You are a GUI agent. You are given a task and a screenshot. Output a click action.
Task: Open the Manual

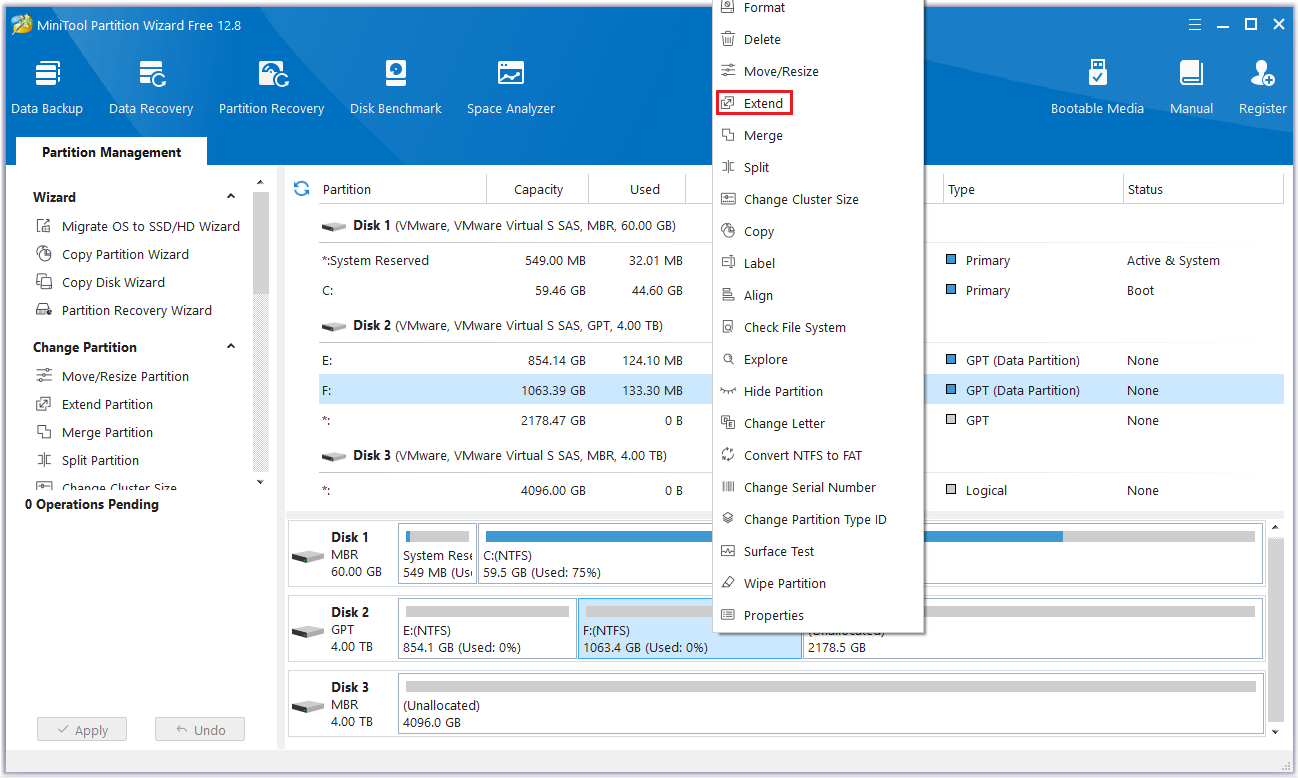(1191, 88)
